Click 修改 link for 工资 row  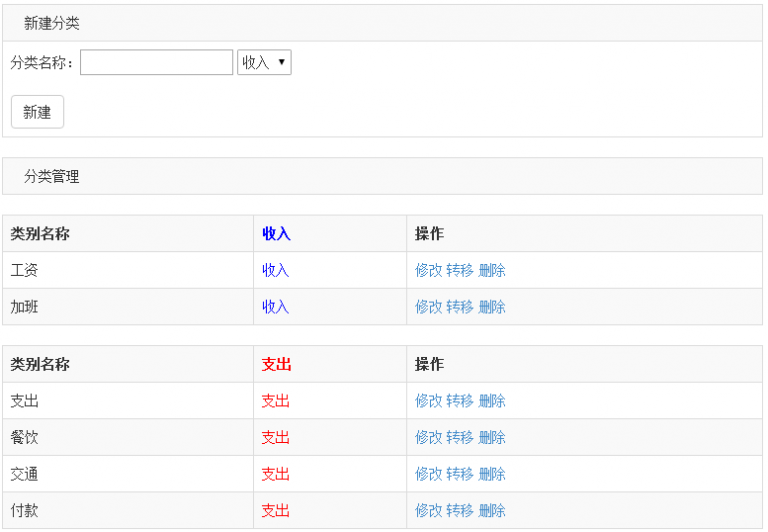[x=428, y=270]
